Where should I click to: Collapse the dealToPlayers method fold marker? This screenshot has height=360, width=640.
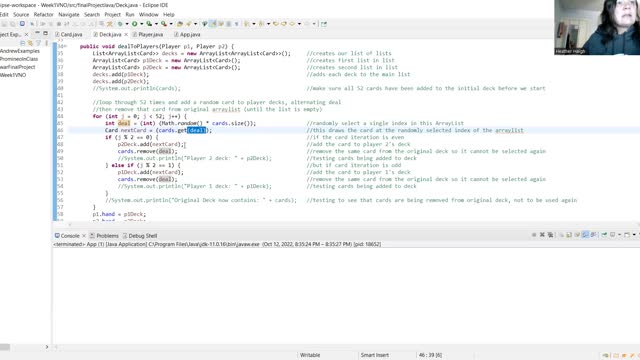(65, 47)
